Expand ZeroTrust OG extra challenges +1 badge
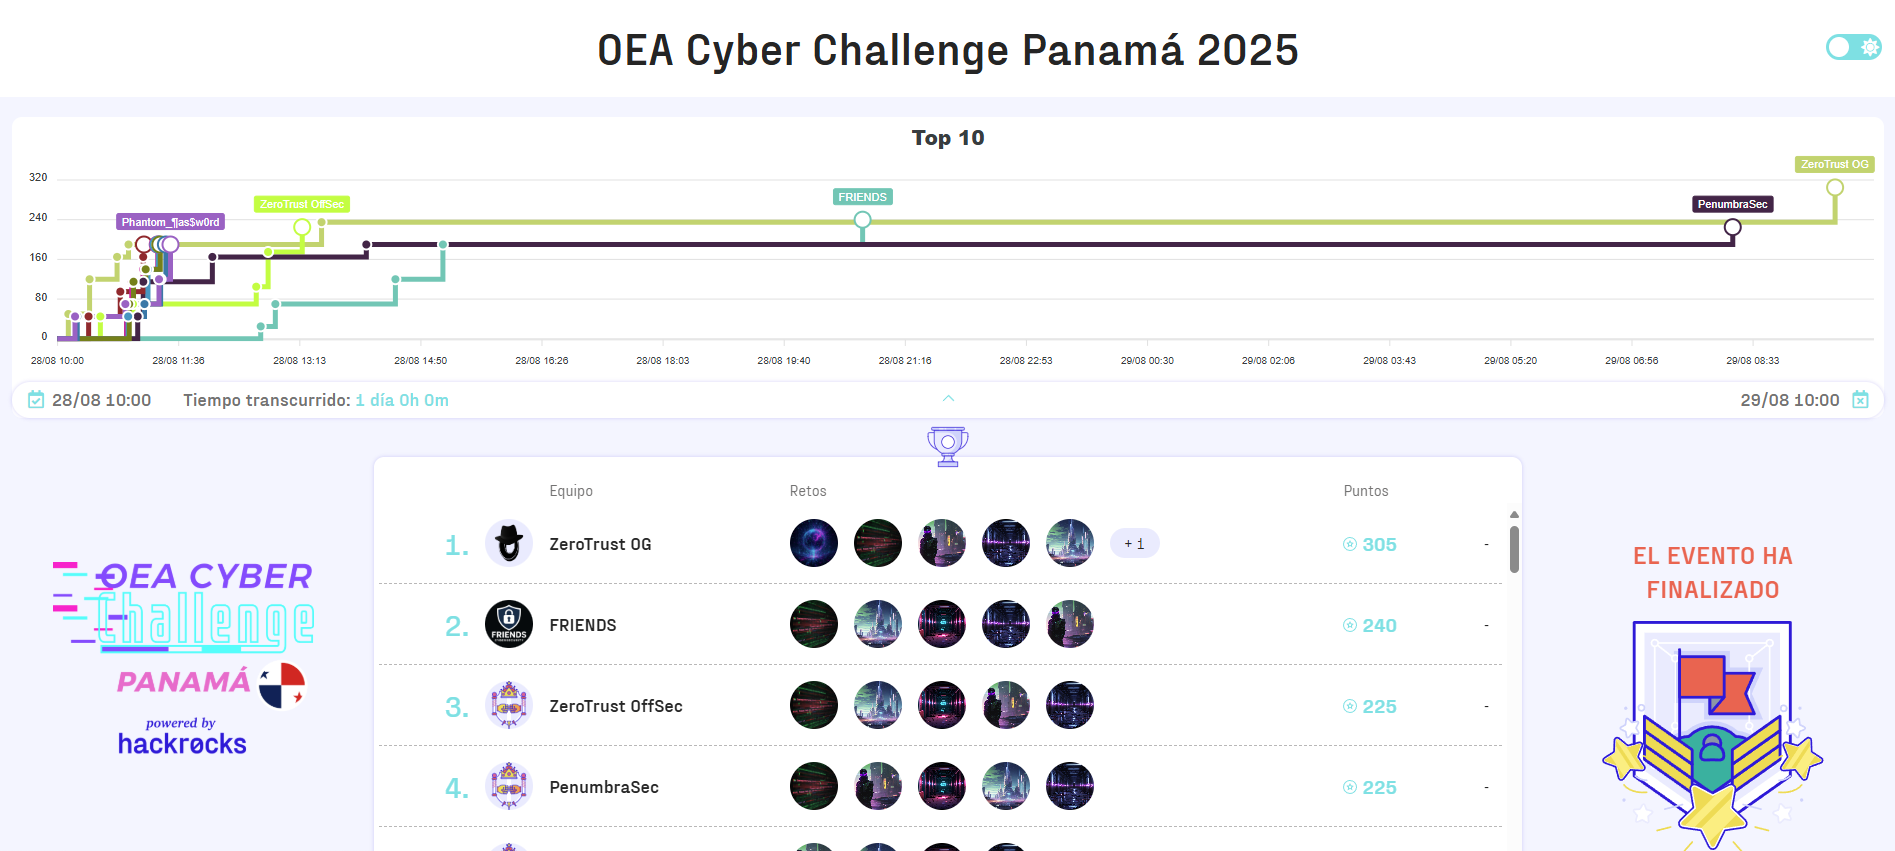This screenshot has height=851, width=1895. (x=1134, y=544)
